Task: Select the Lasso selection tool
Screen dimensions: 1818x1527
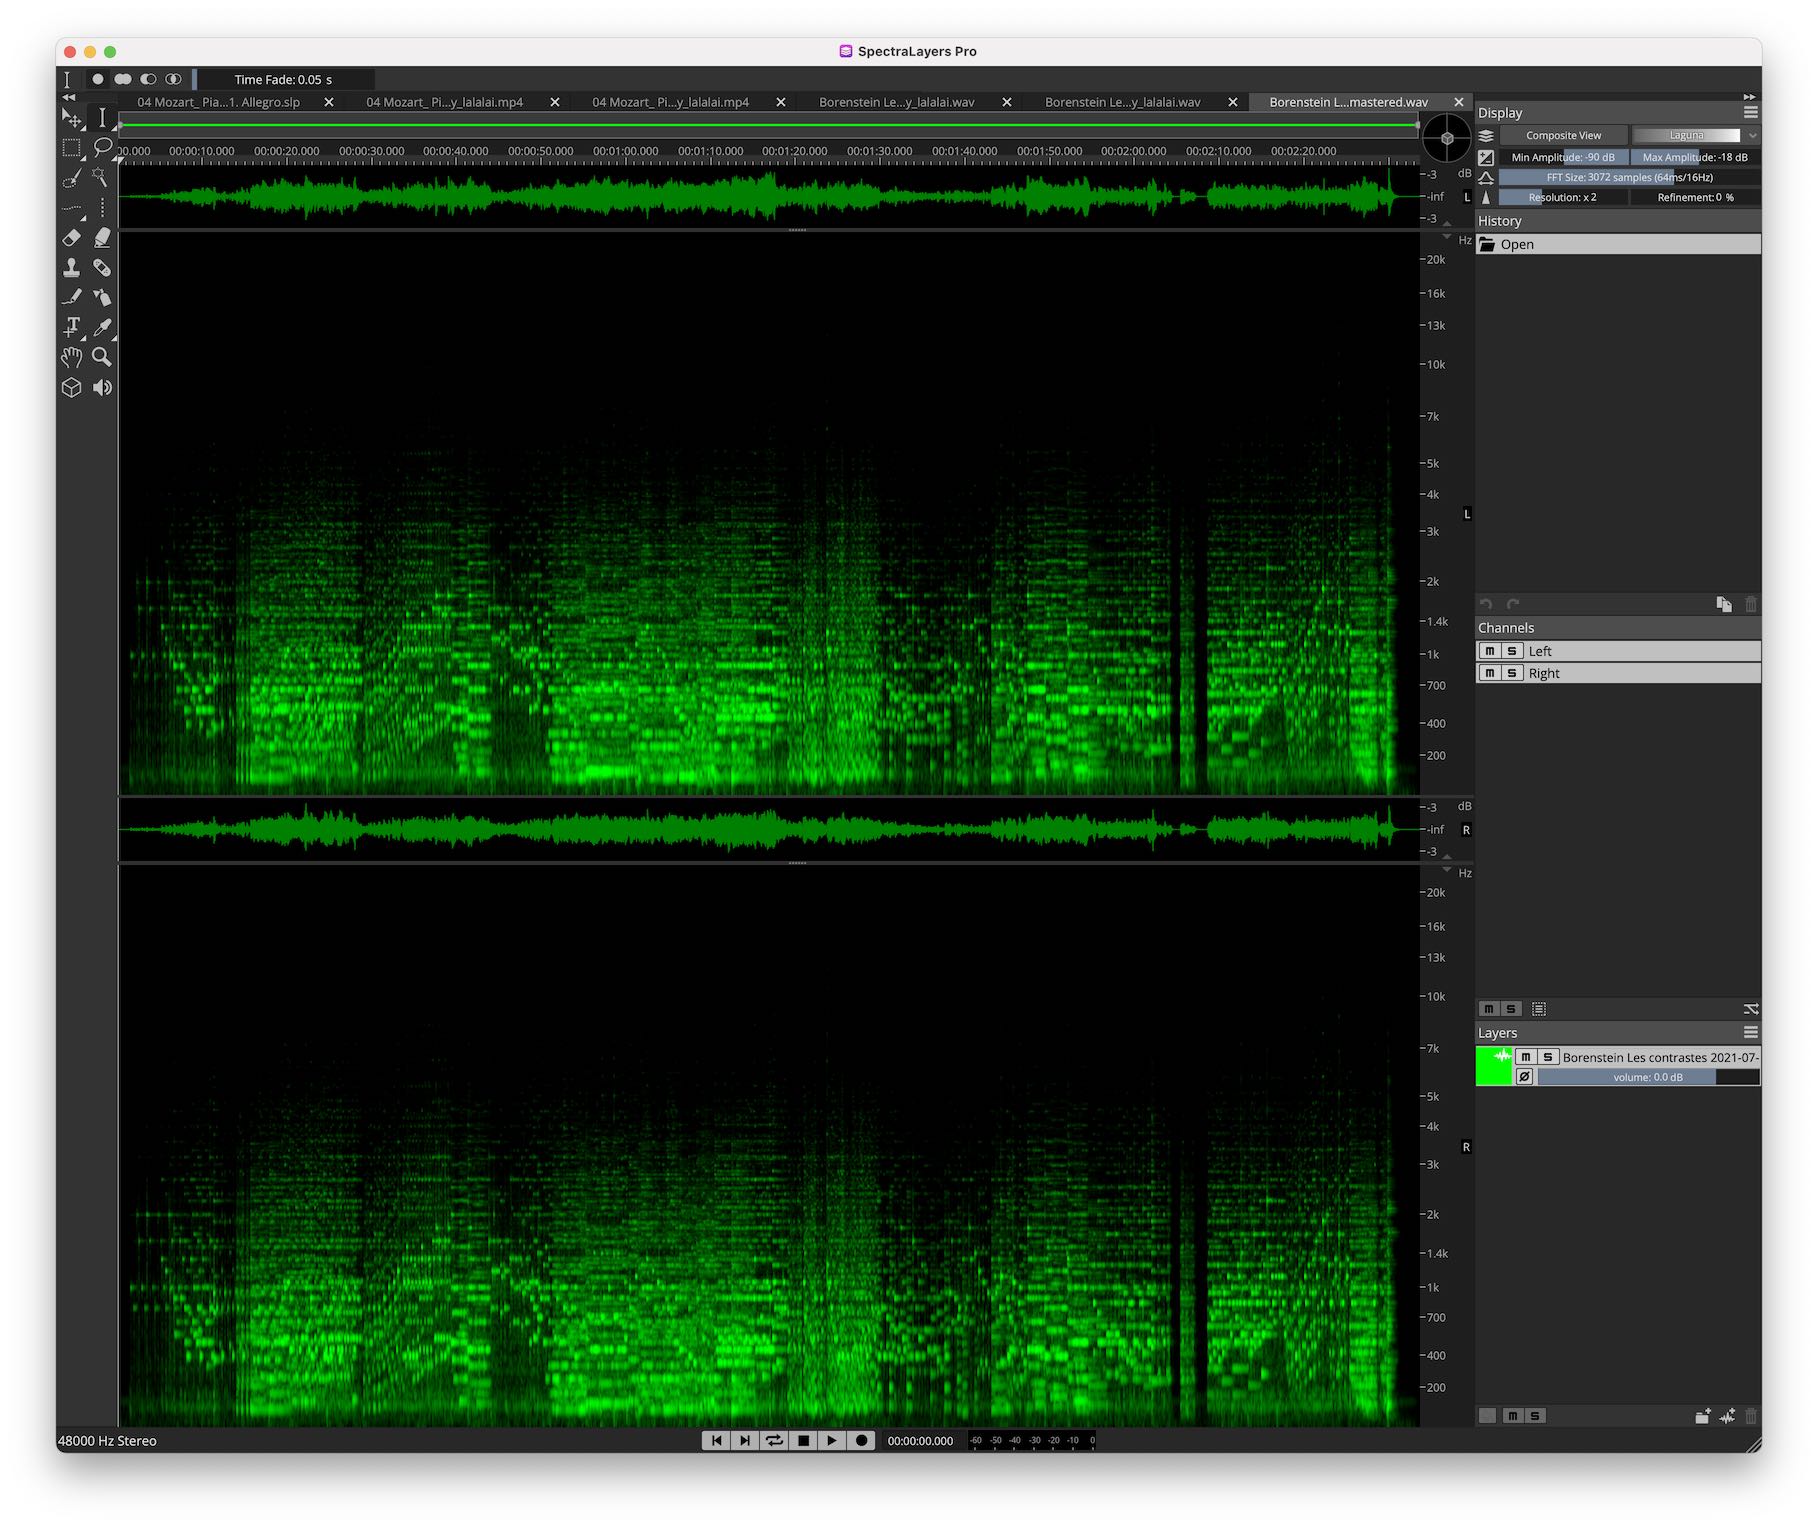Action: [x=102, y=148]
